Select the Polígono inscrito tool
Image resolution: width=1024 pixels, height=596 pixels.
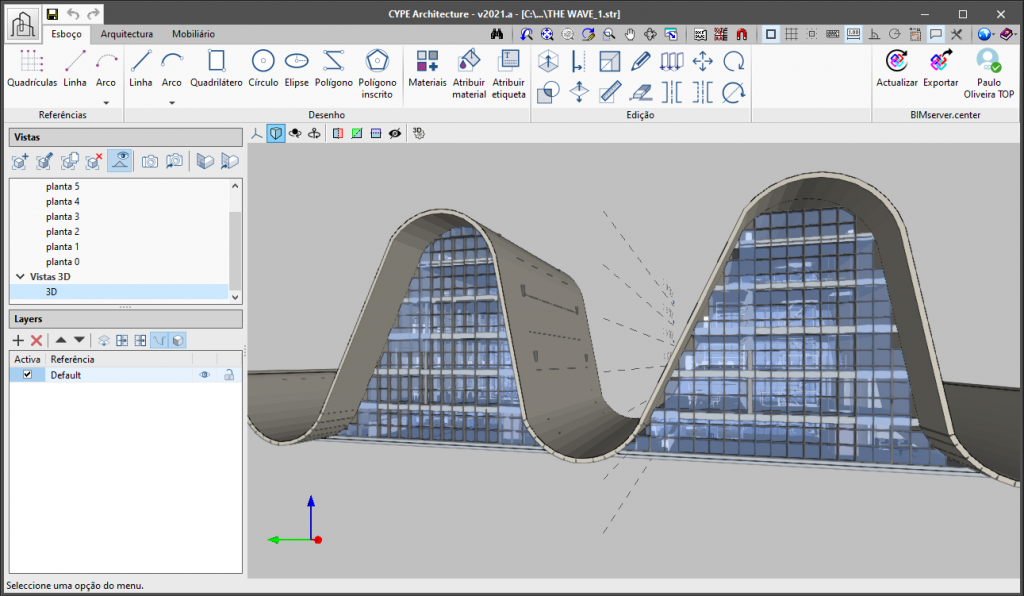tap(377, 70)
